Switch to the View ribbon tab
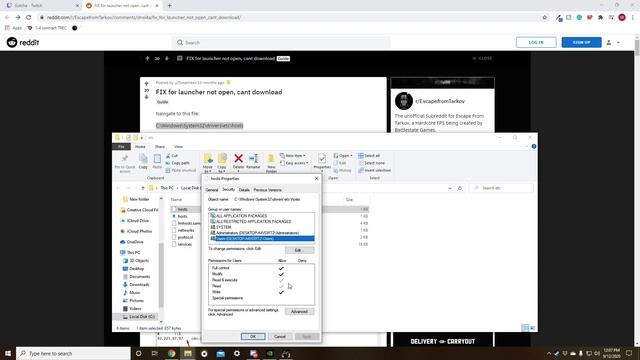 [x=178, y=147]
